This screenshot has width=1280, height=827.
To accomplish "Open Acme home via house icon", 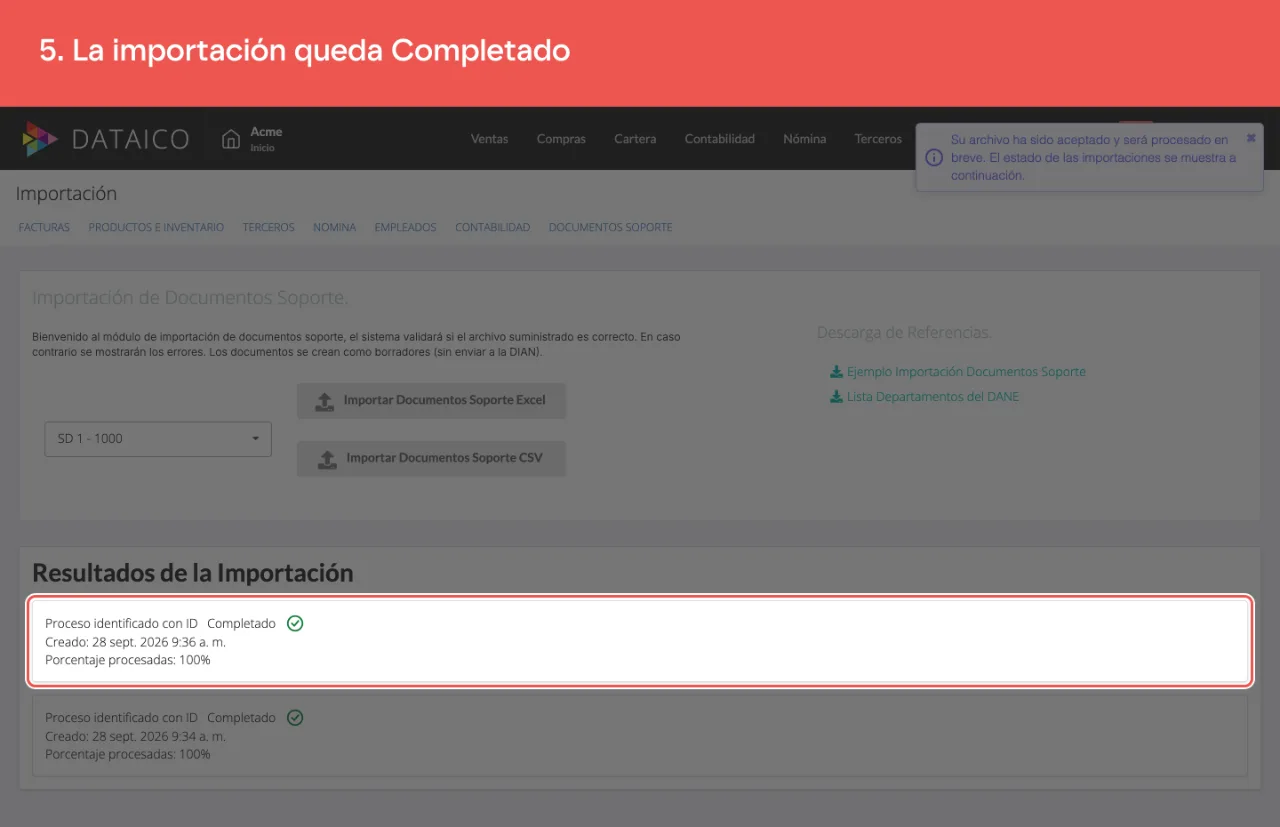I will tap(231, 139).
